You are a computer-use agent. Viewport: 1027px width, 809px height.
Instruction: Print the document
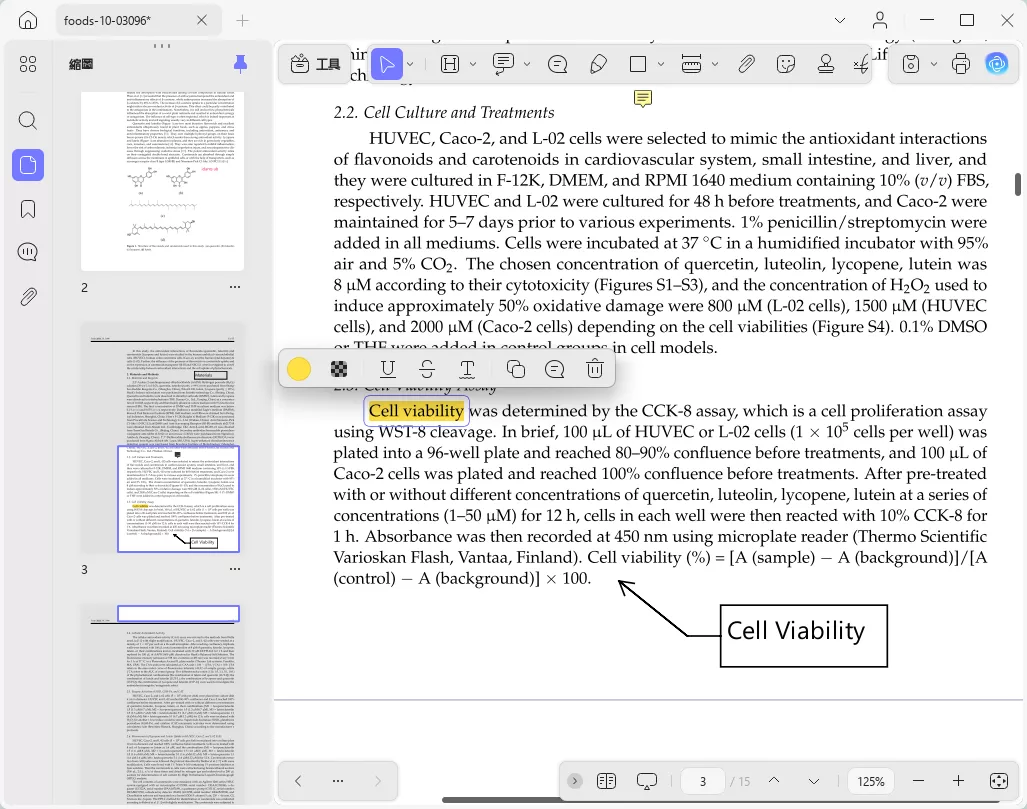[x=961, y=64]
